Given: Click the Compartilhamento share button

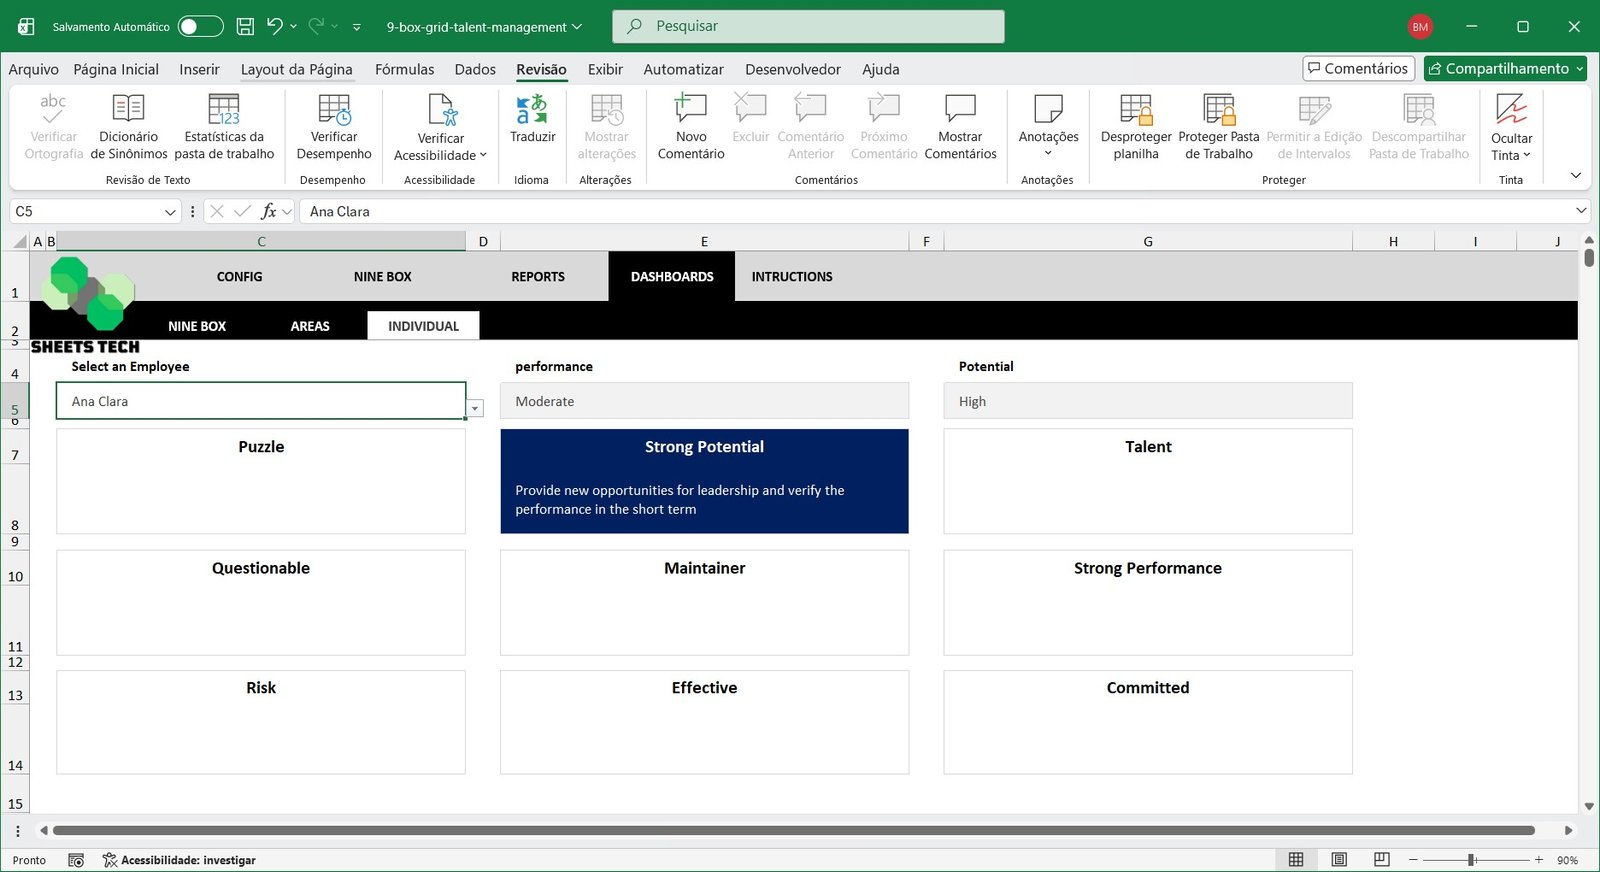Looking at the screenshot, I should (1505, 68).
